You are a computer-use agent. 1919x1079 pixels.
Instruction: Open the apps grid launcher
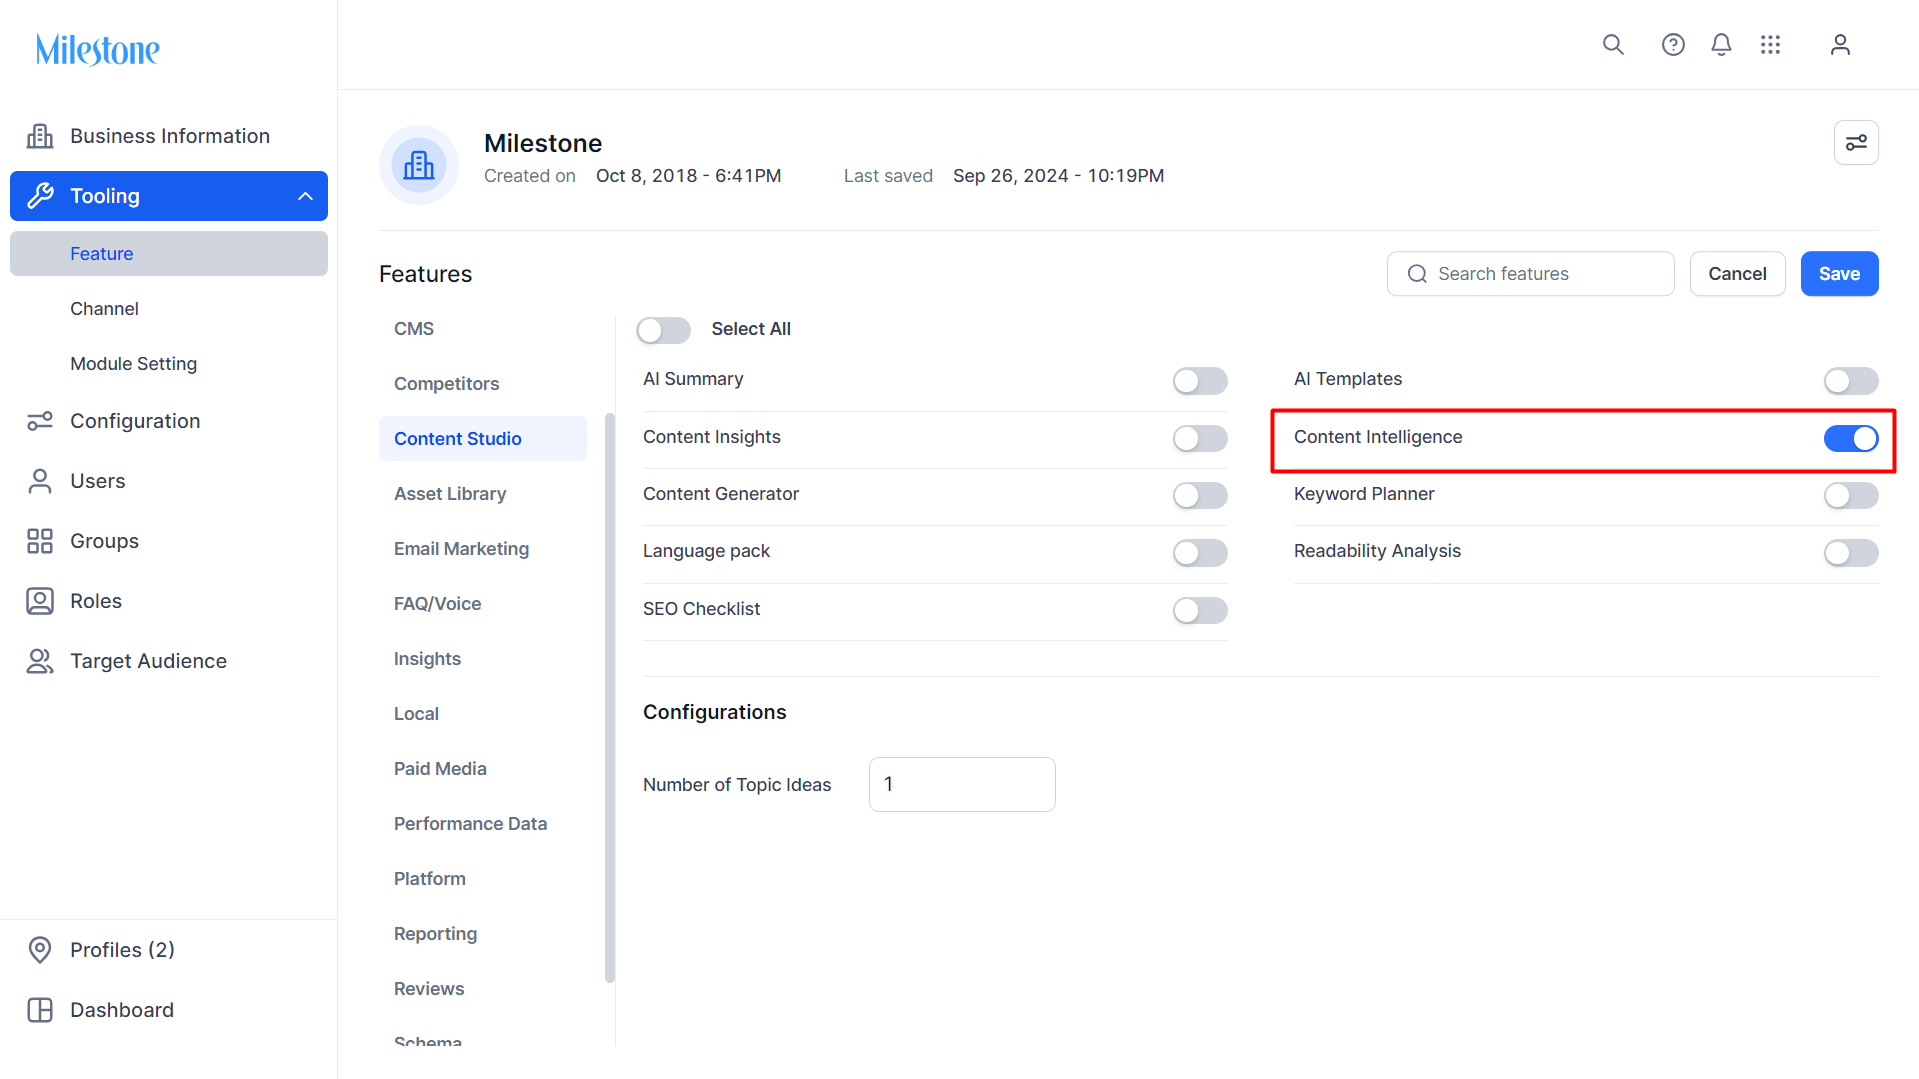pos(1770,45)
